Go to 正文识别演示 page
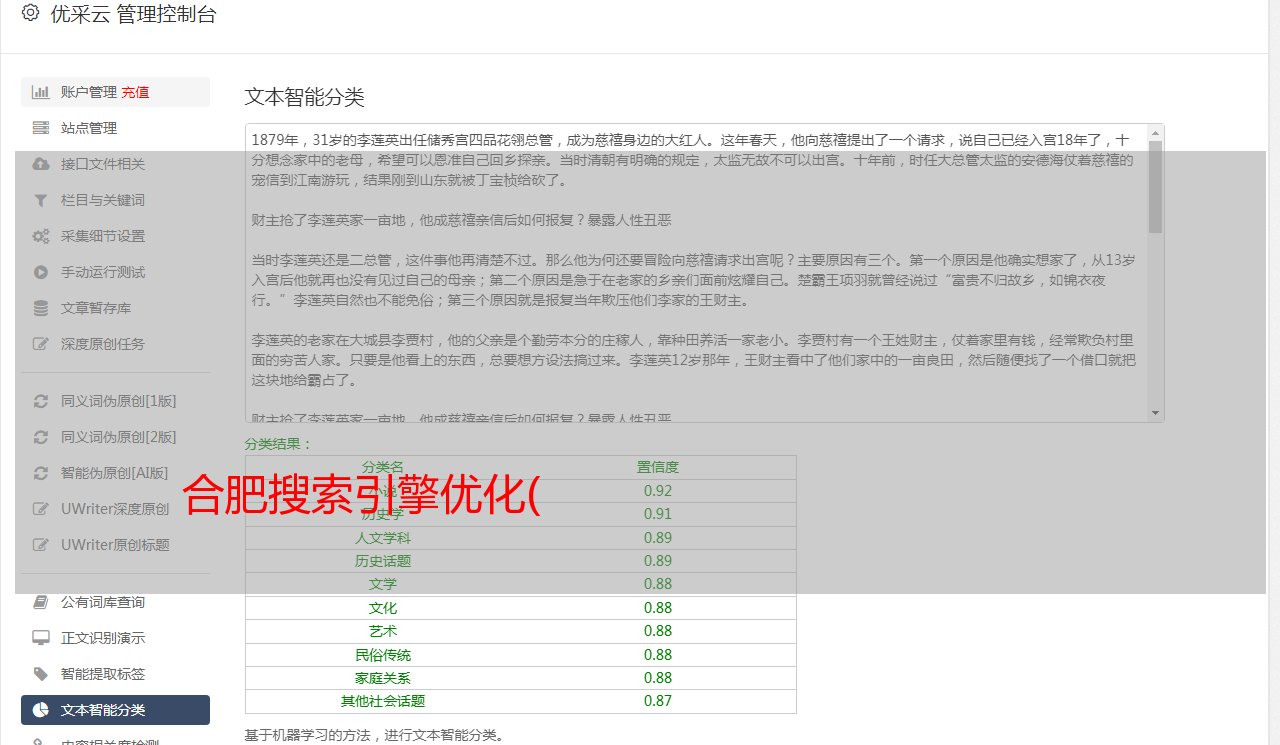 102,638
